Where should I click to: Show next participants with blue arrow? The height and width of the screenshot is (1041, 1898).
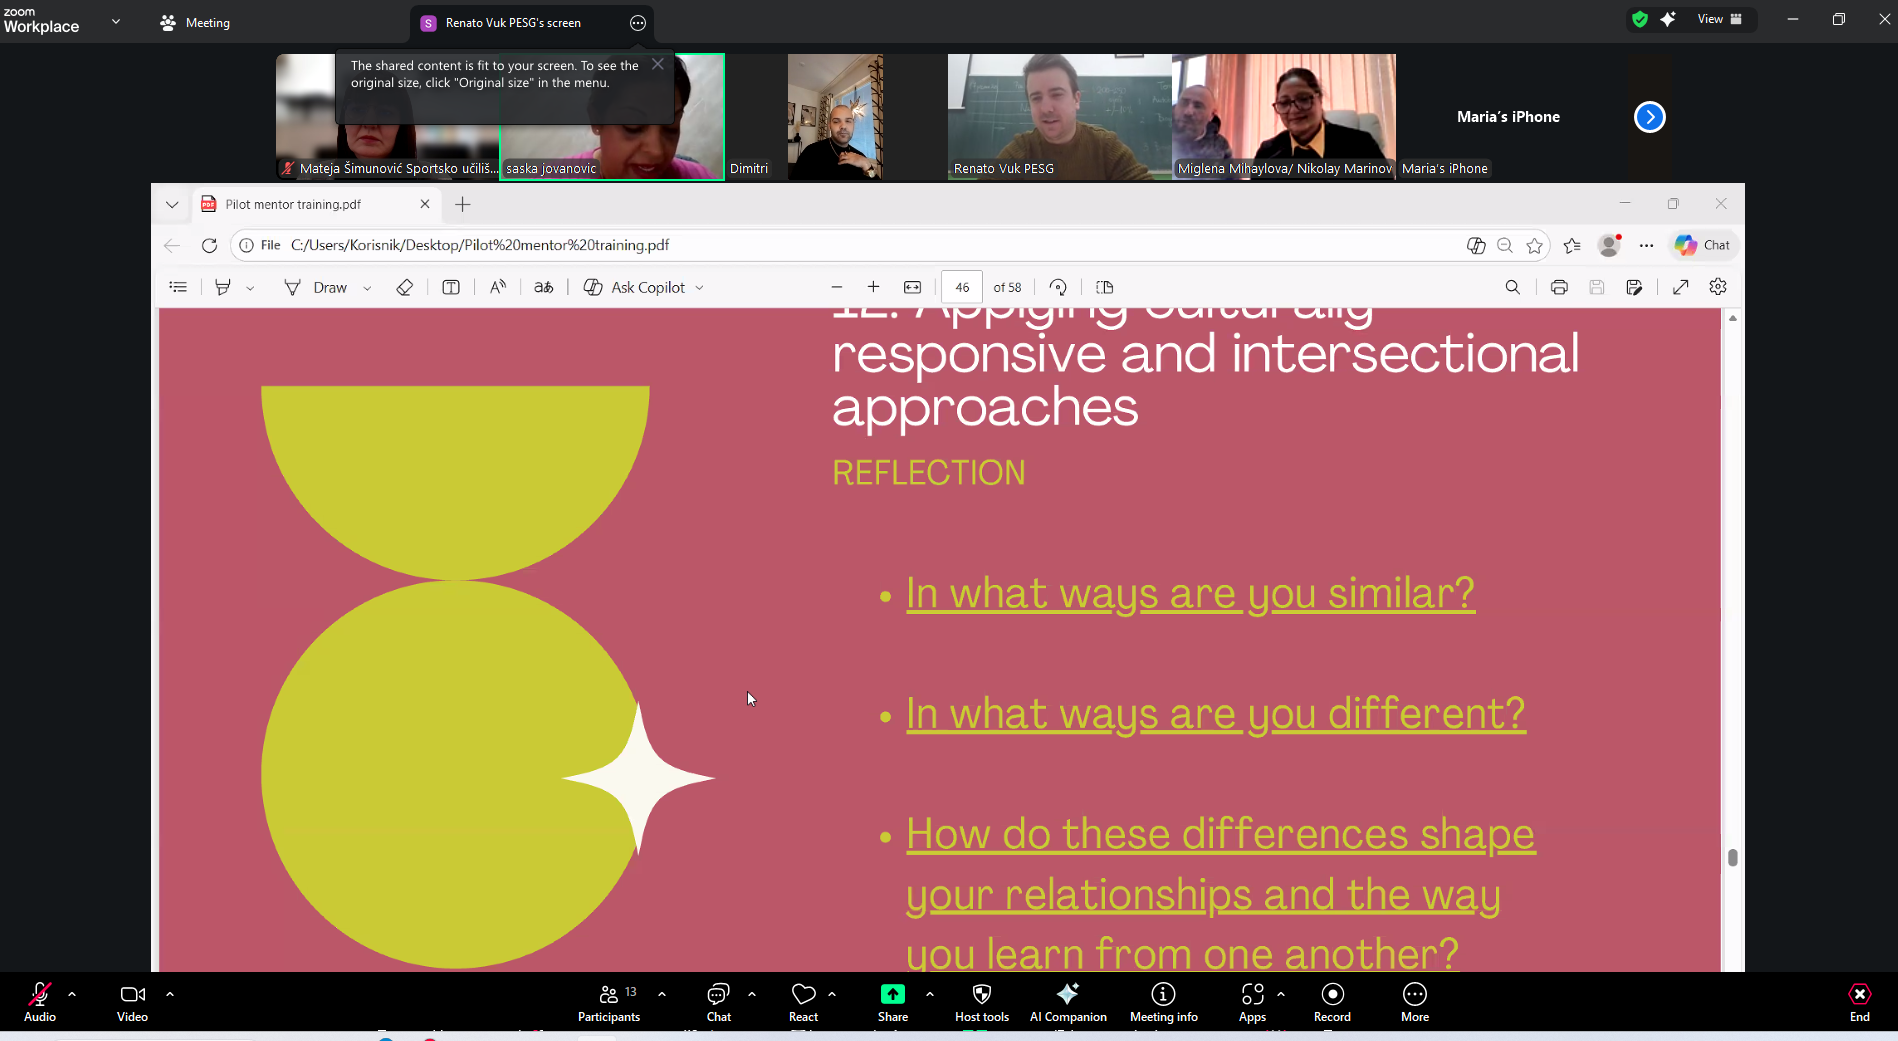[x=1649, y=117]
